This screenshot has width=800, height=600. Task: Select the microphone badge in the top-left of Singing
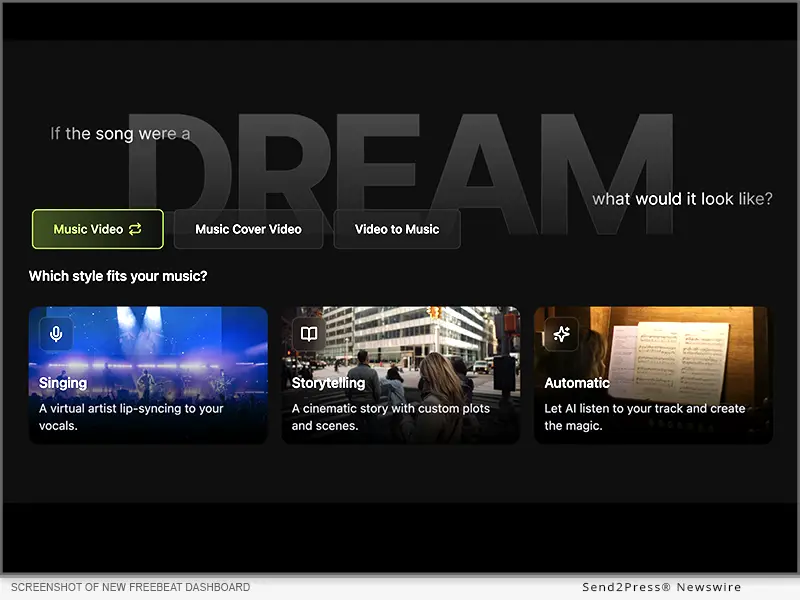click(56, 334)
